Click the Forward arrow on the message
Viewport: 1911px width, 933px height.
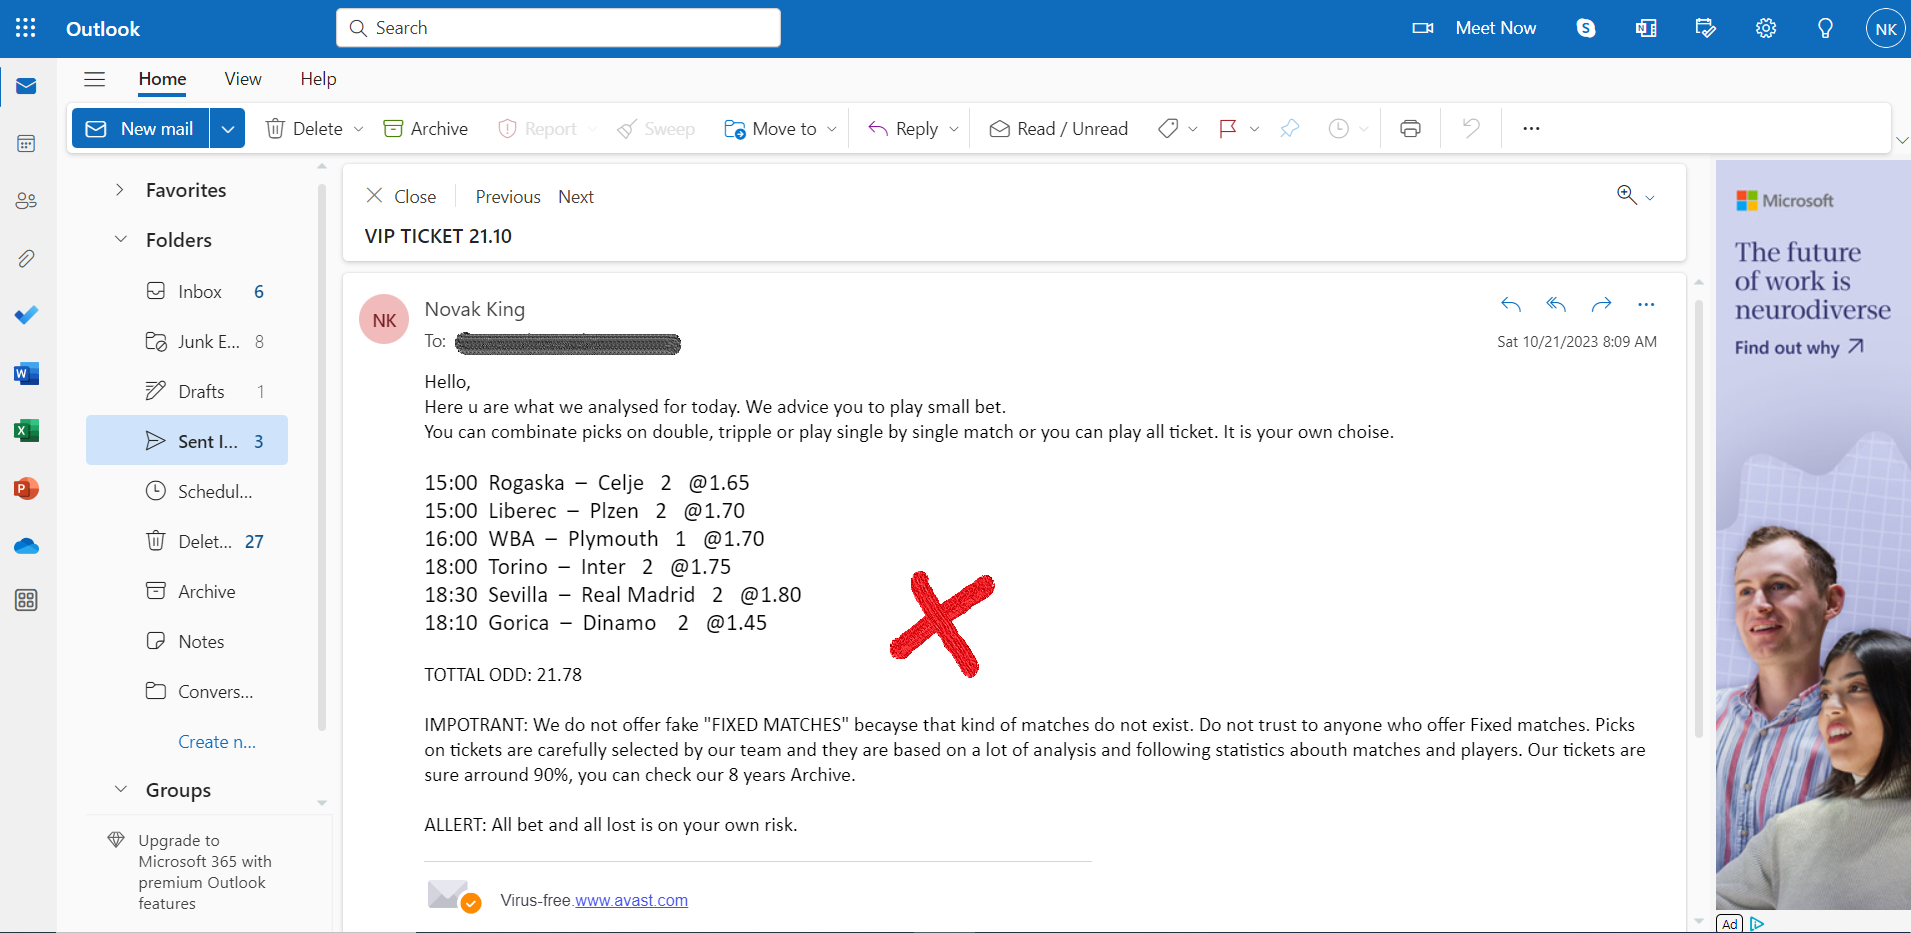pyautogui.click(x=1601, y=305)
